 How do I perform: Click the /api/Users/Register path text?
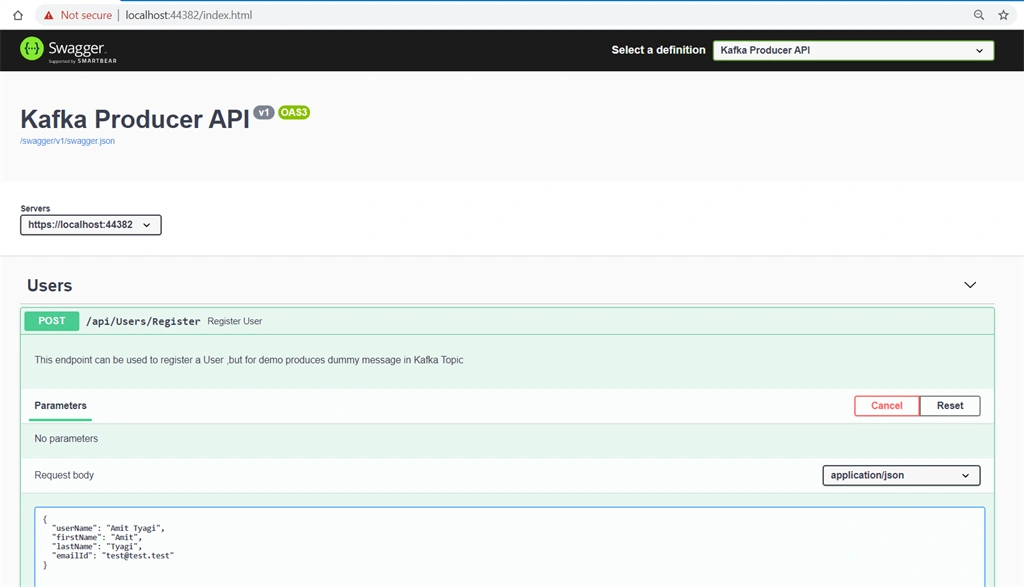coord(143,321)
